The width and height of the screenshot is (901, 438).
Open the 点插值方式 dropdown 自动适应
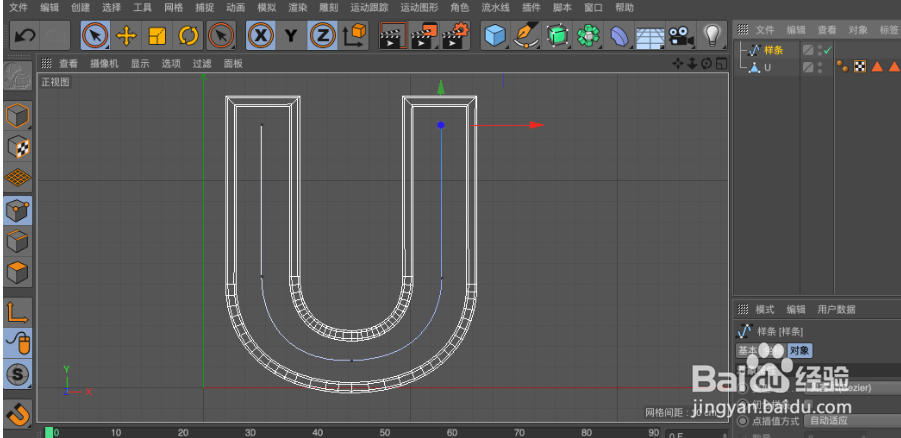pyautogui.click(x=852, y=421)
